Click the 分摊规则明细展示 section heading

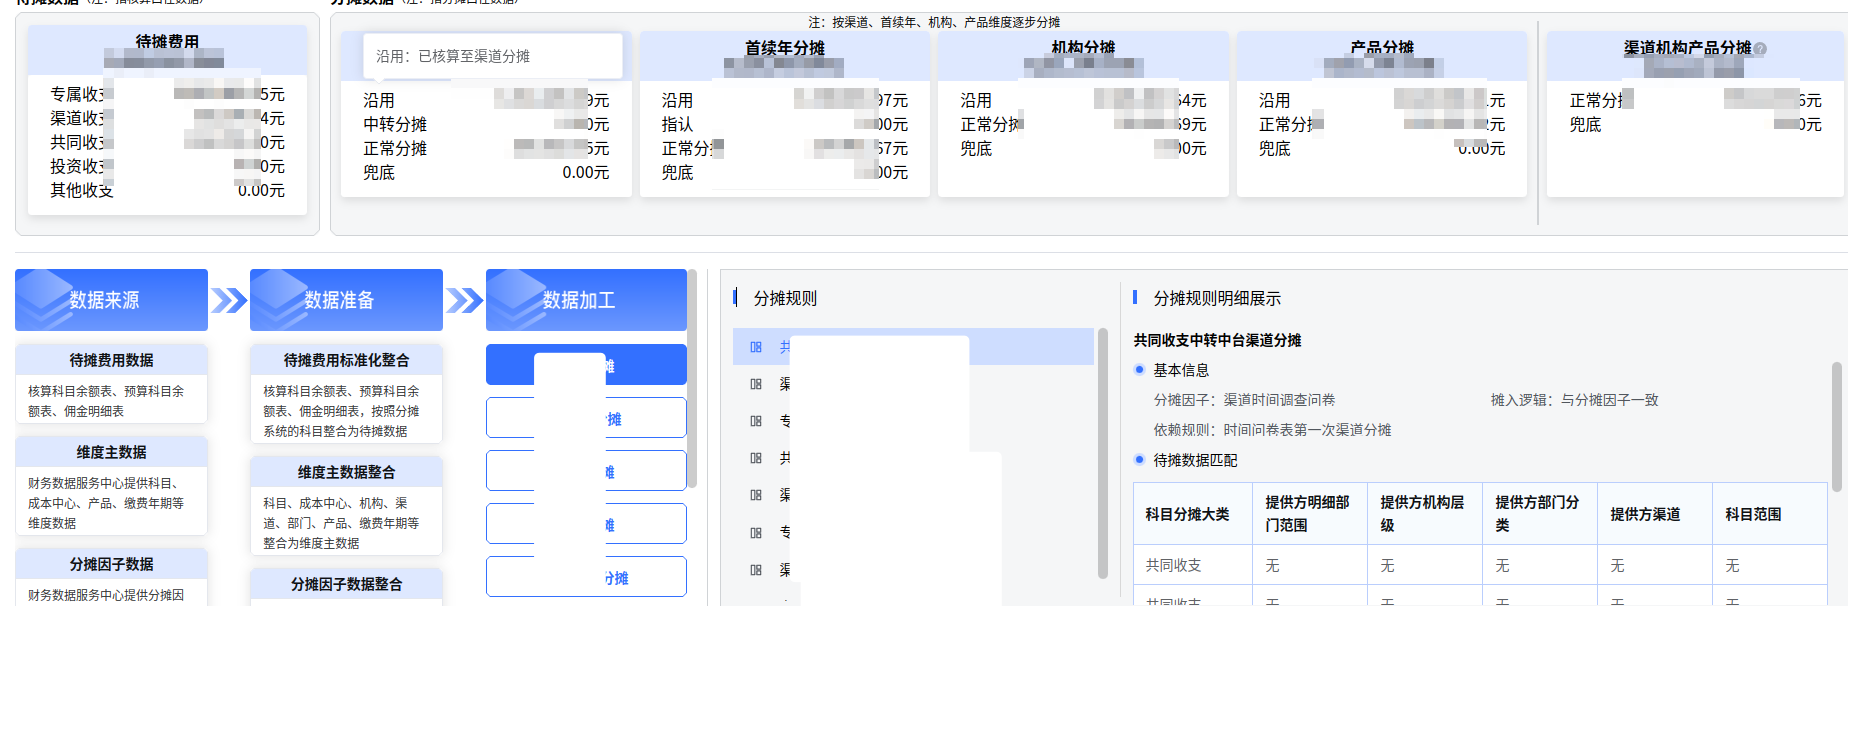pos(1217,298)
